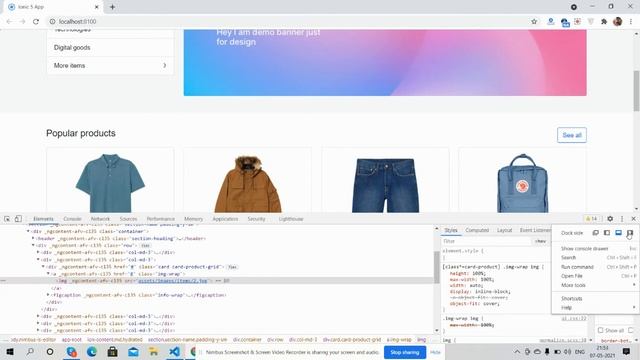Click the demo banner gradient image
Screen dimensions: 640x360
pos(385,62)
